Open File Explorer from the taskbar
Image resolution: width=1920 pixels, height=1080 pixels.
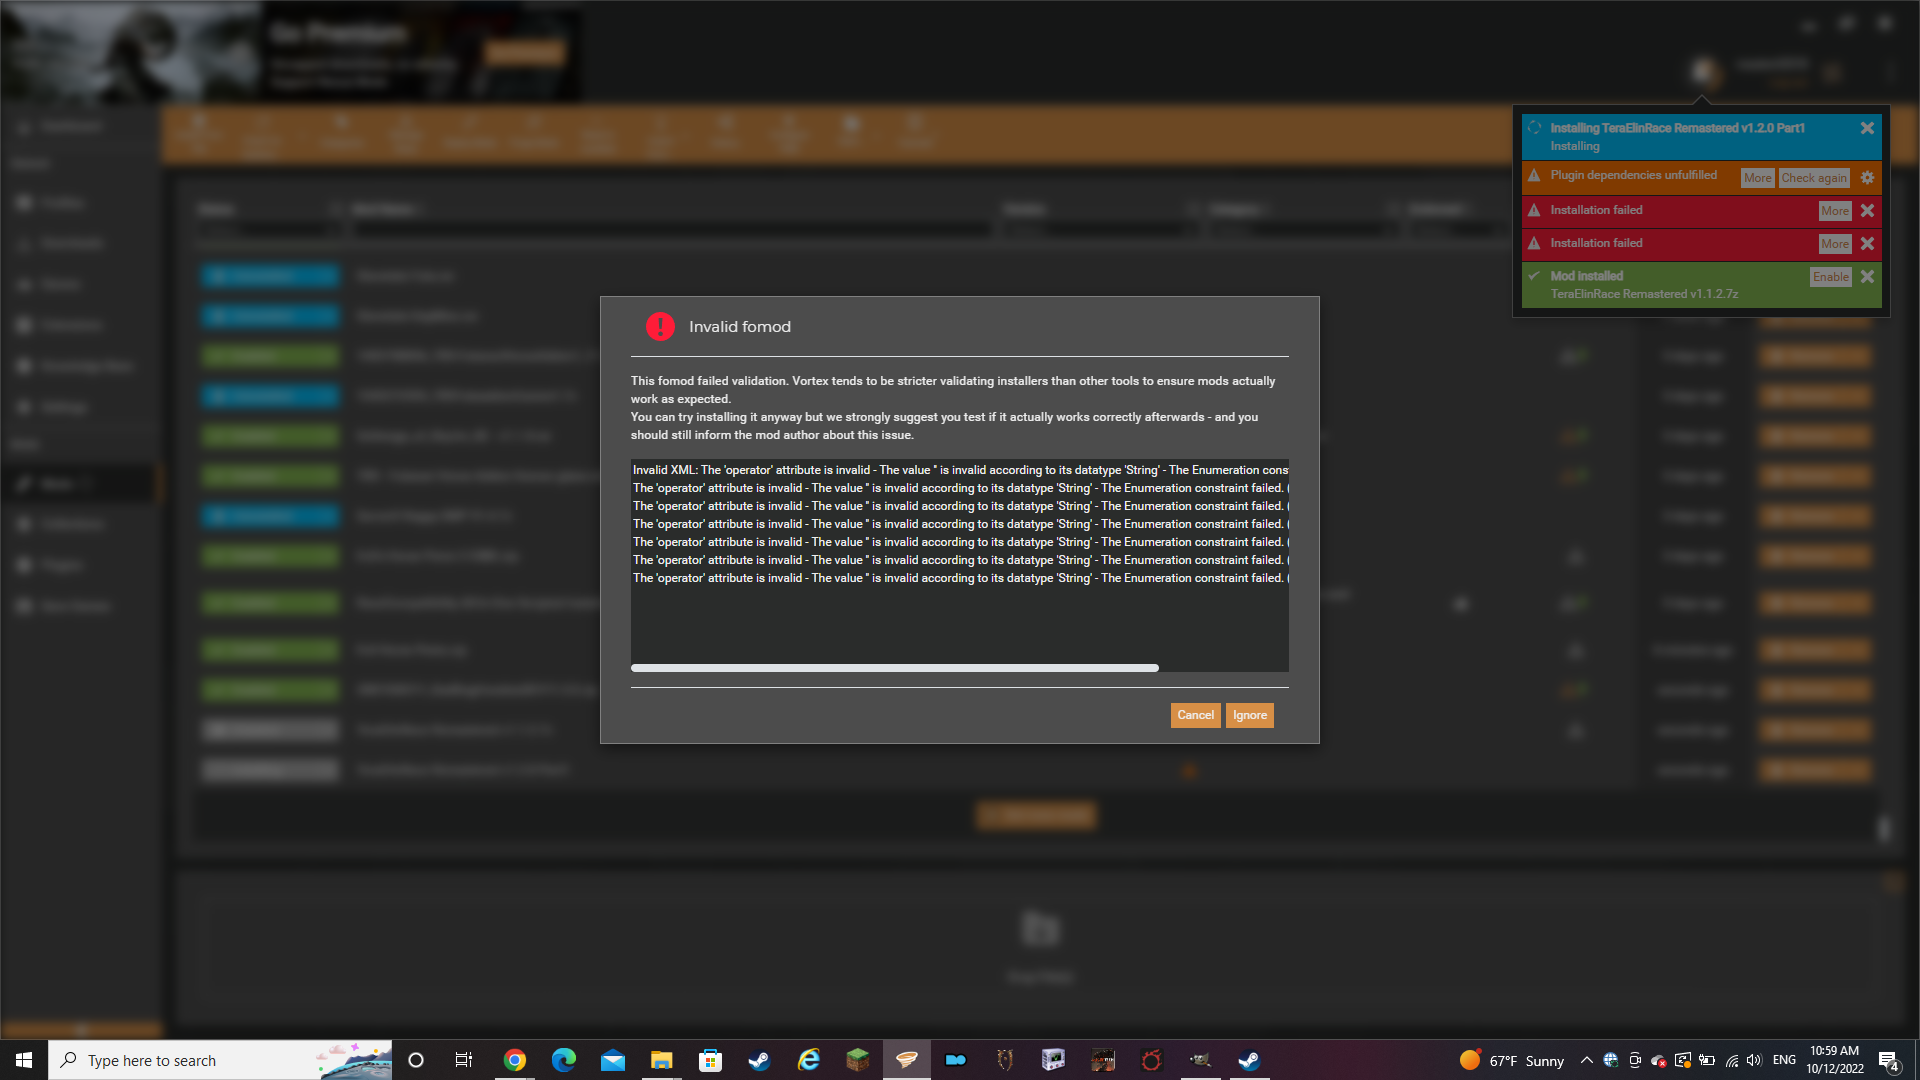pos(662,1060)
